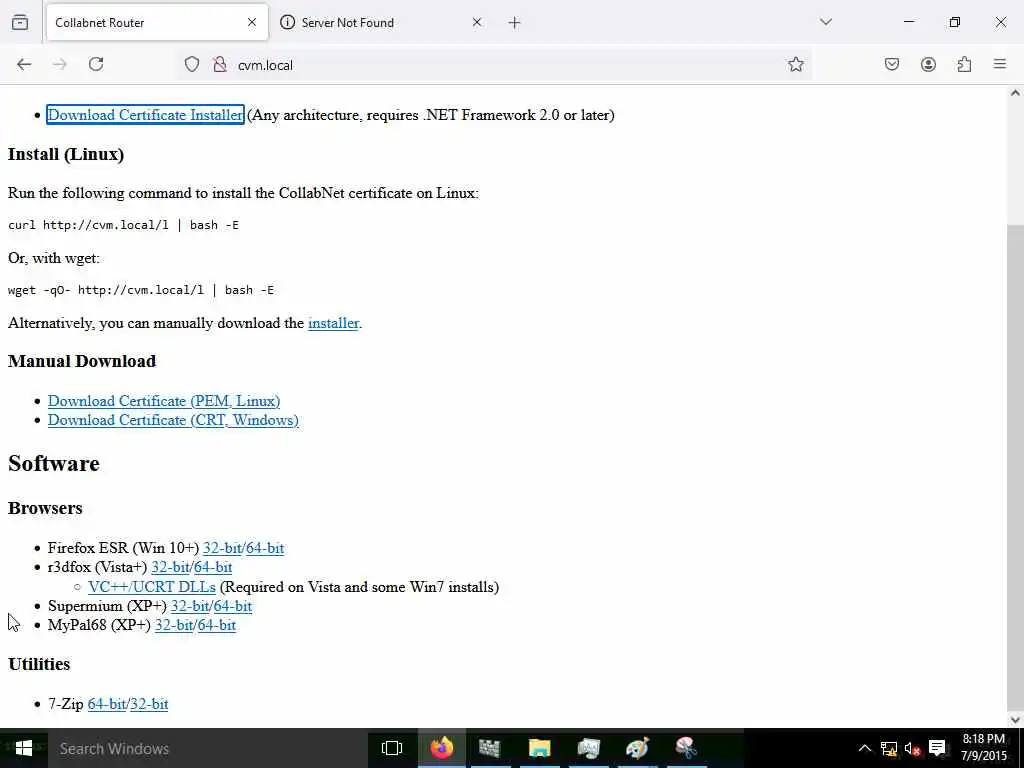
Task: Expand the list all tabs chevron
Action: tap(826, 22)
